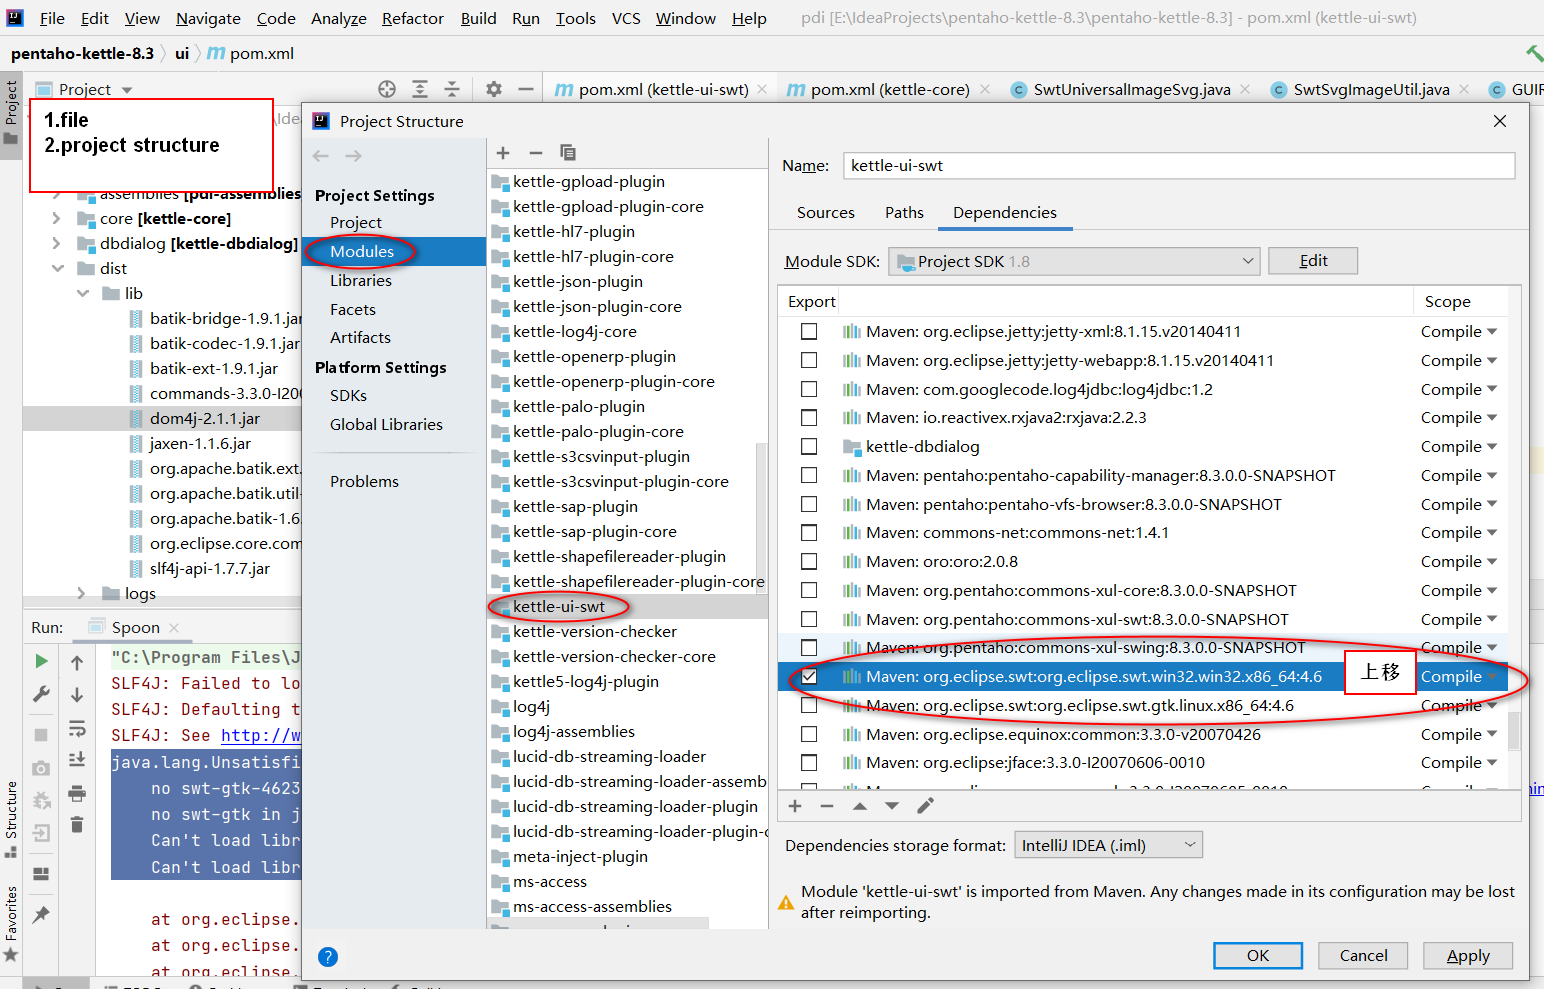This screenshot has width=1544, height=989.
Task: Change scope of kettle-dbdialog dependency
Action: click(1459, 447)
